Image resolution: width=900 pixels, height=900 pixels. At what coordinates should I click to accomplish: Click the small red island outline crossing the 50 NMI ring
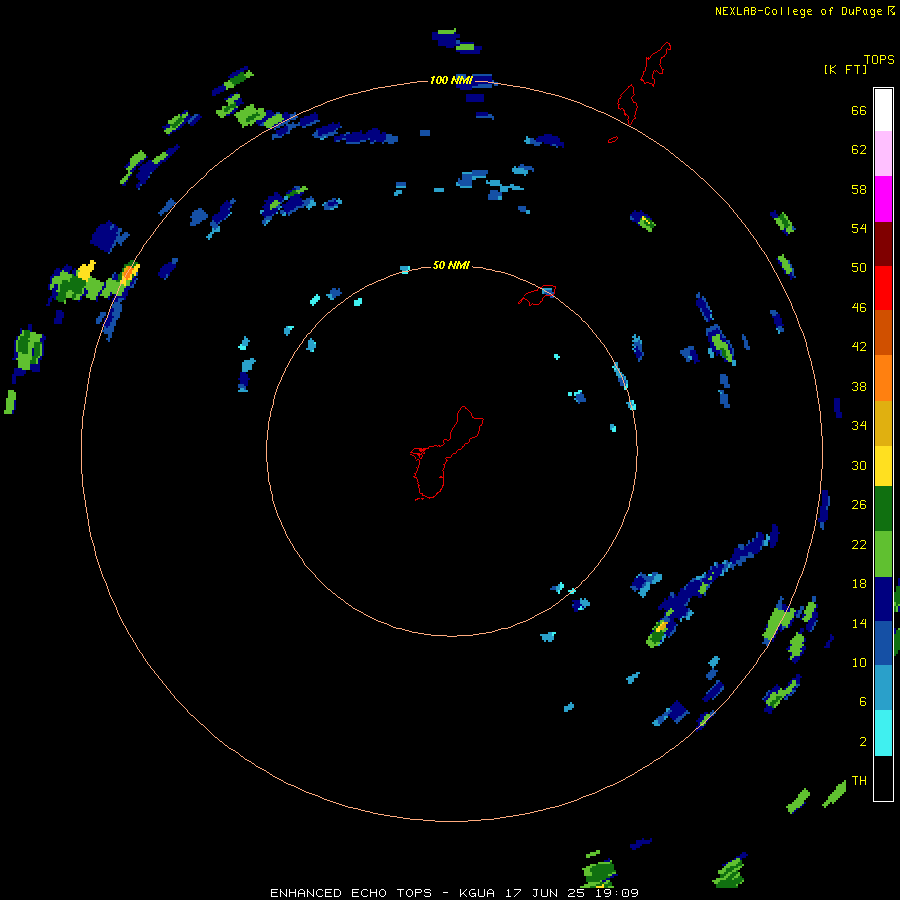537,295
